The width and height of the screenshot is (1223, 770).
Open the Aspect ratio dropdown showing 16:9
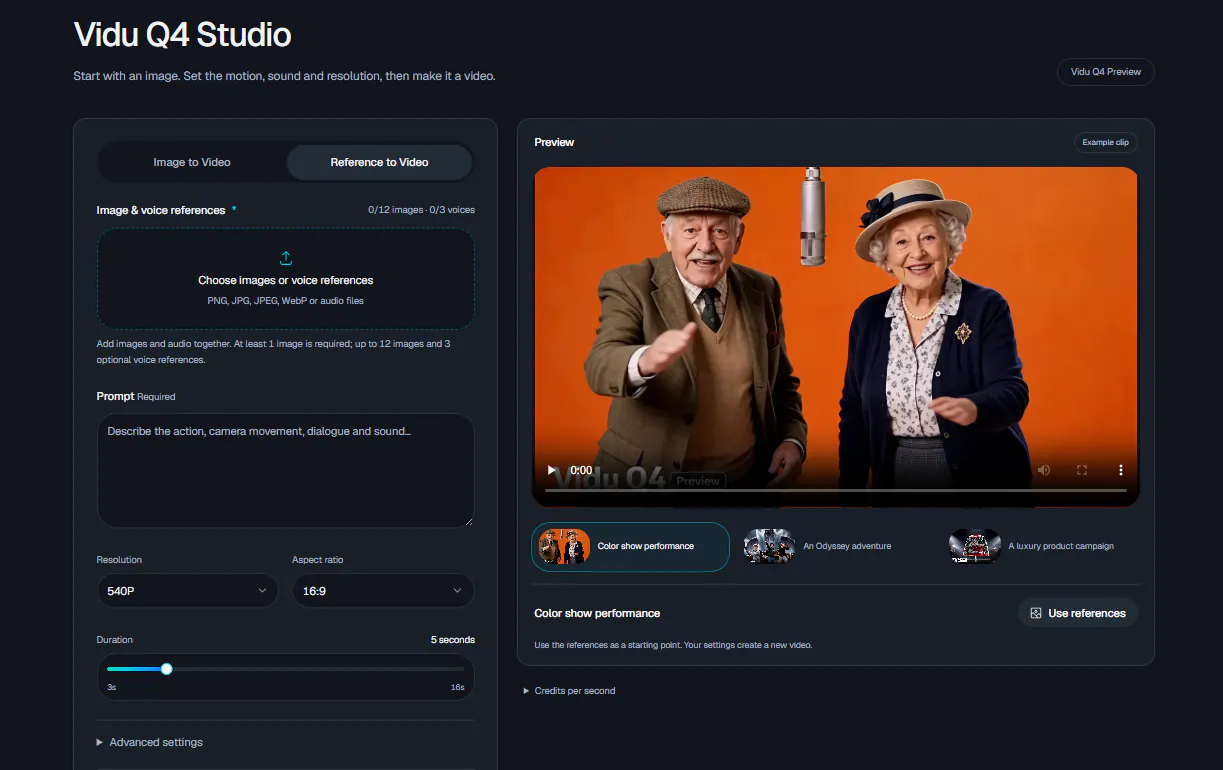(383, 591)
